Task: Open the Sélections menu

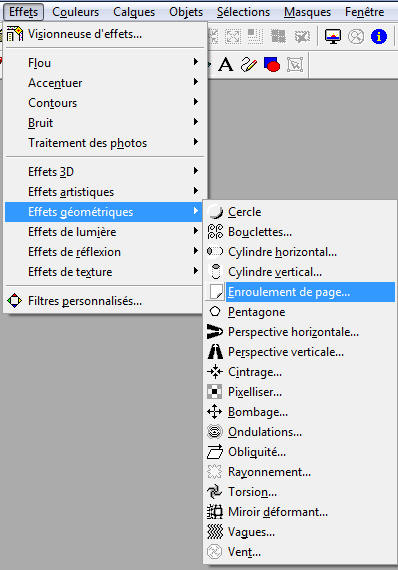Action: (x=243, y=12)
